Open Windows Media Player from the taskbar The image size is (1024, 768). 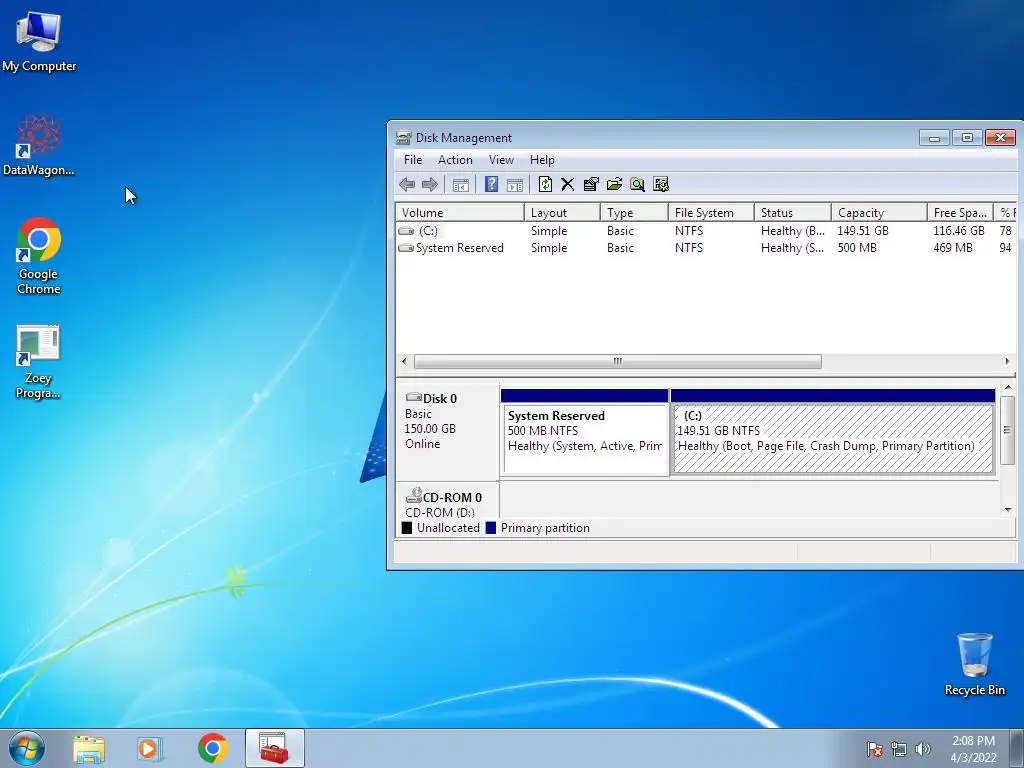tap(150, 749)
